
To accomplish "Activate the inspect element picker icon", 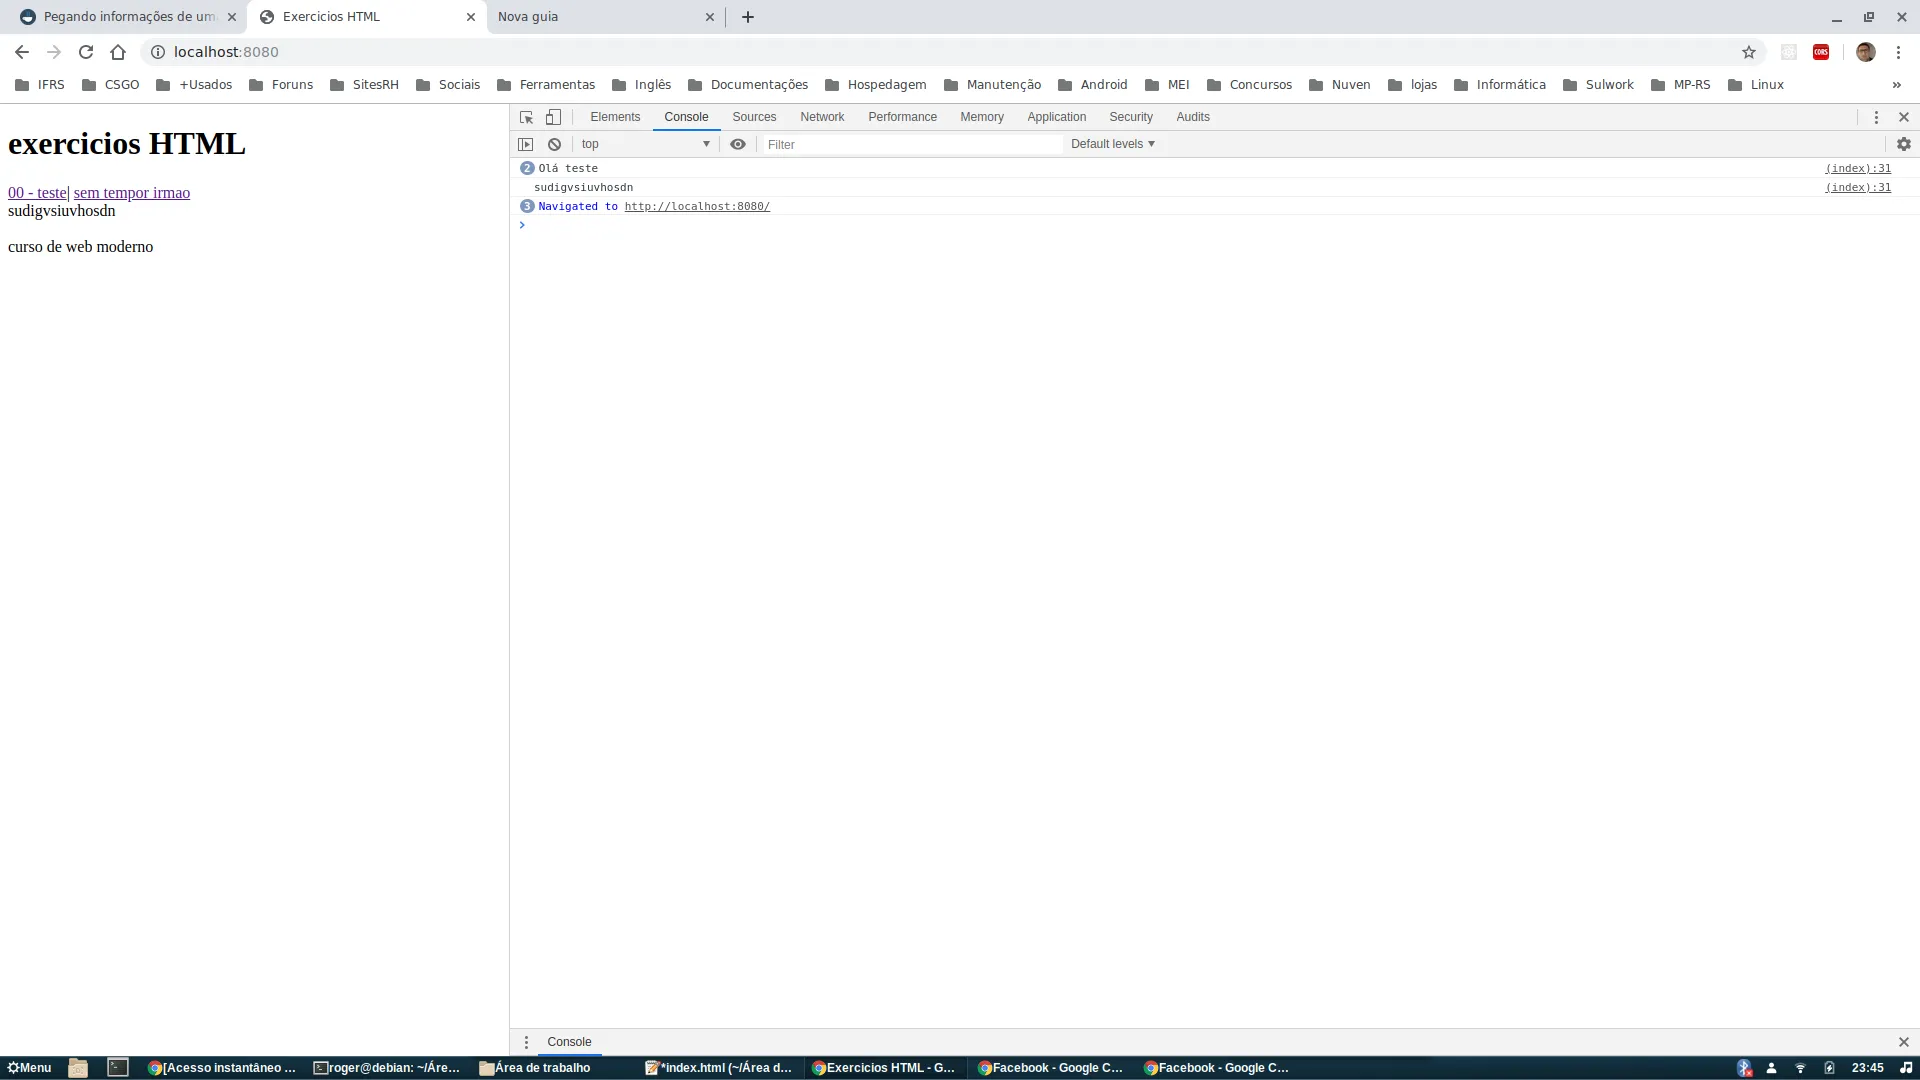I will click(526, 117).
